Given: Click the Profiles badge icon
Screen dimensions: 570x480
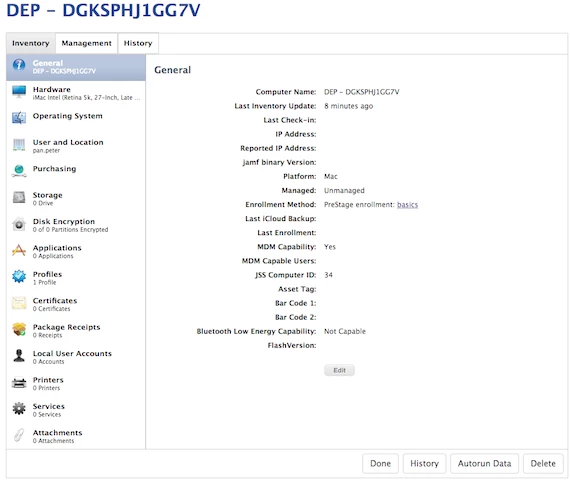Looking at the screenshot, I should [19, 276].
